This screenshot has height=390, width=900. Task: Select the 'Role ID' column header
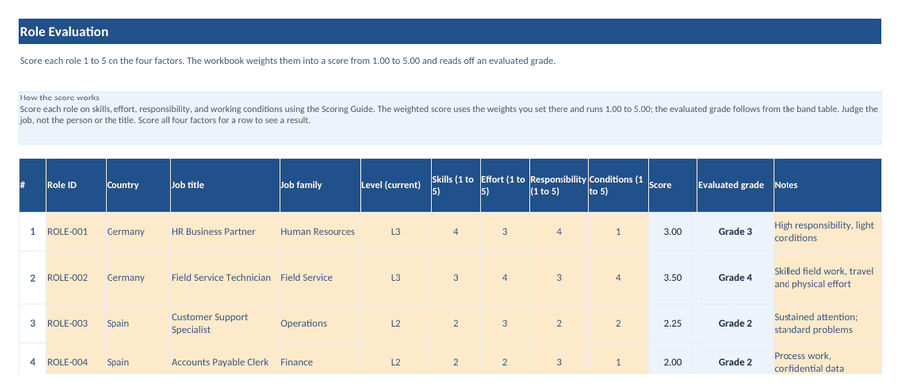(x=76, y=186)
